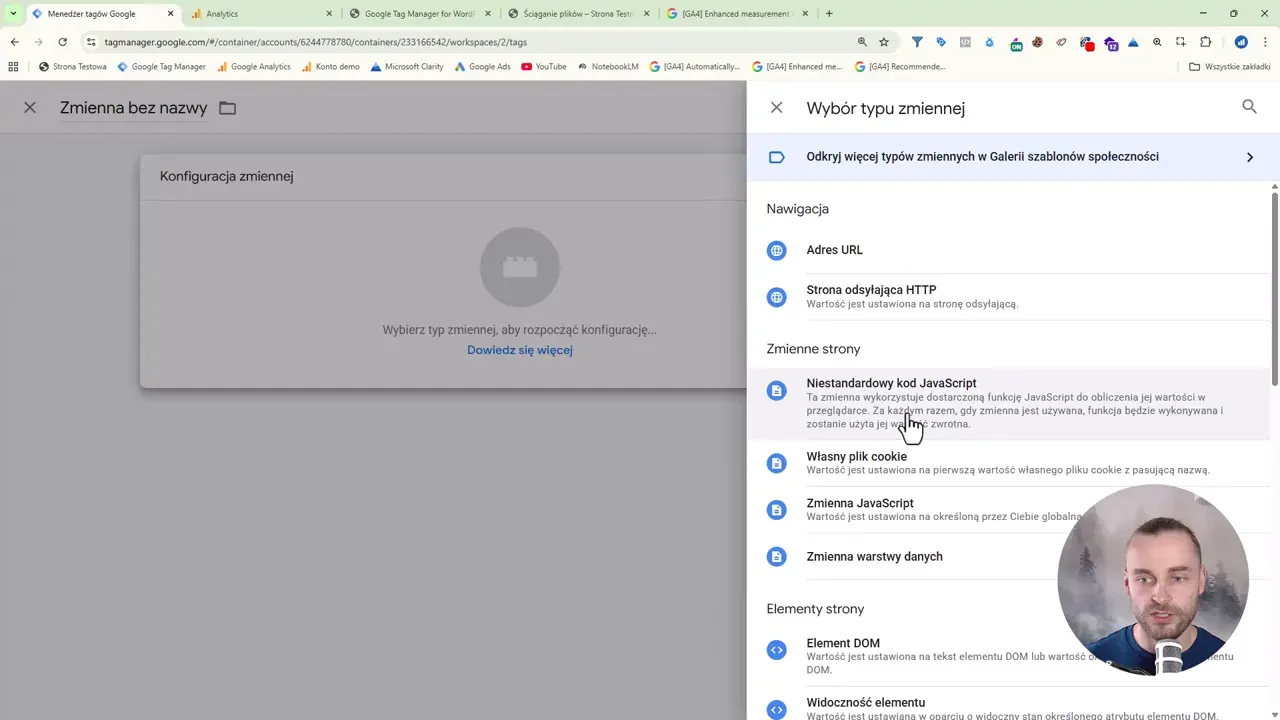Search variable types with magnifier icon
This screenshot has width=1280, height=720.
[x=1249, y=106]
